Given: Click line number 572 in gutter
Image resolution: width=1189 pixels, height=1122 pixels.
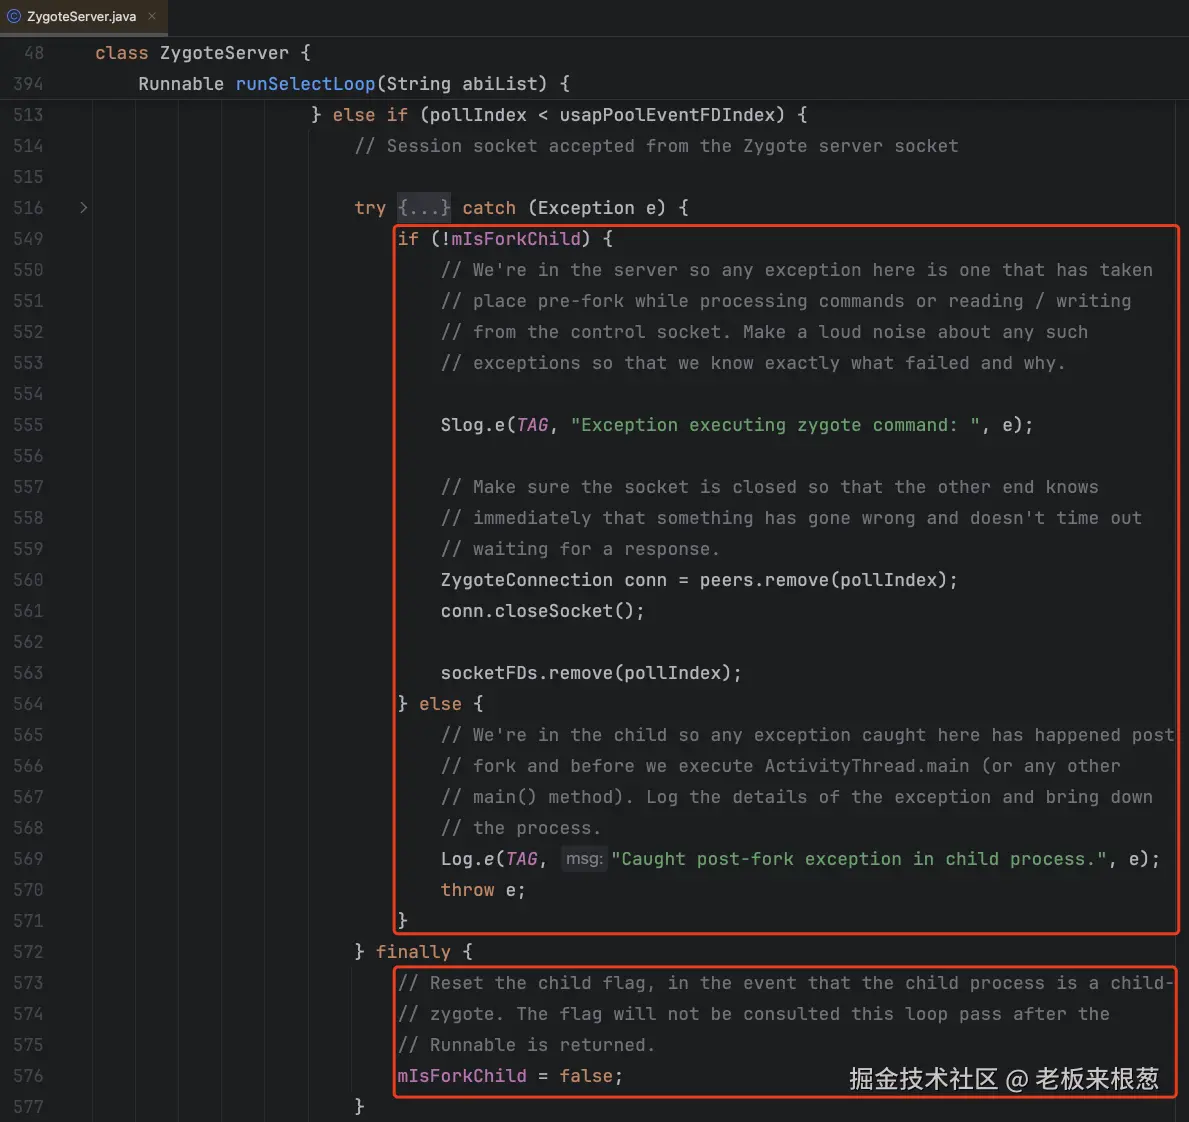Looking at the screenshot, I should pos(28,952).
